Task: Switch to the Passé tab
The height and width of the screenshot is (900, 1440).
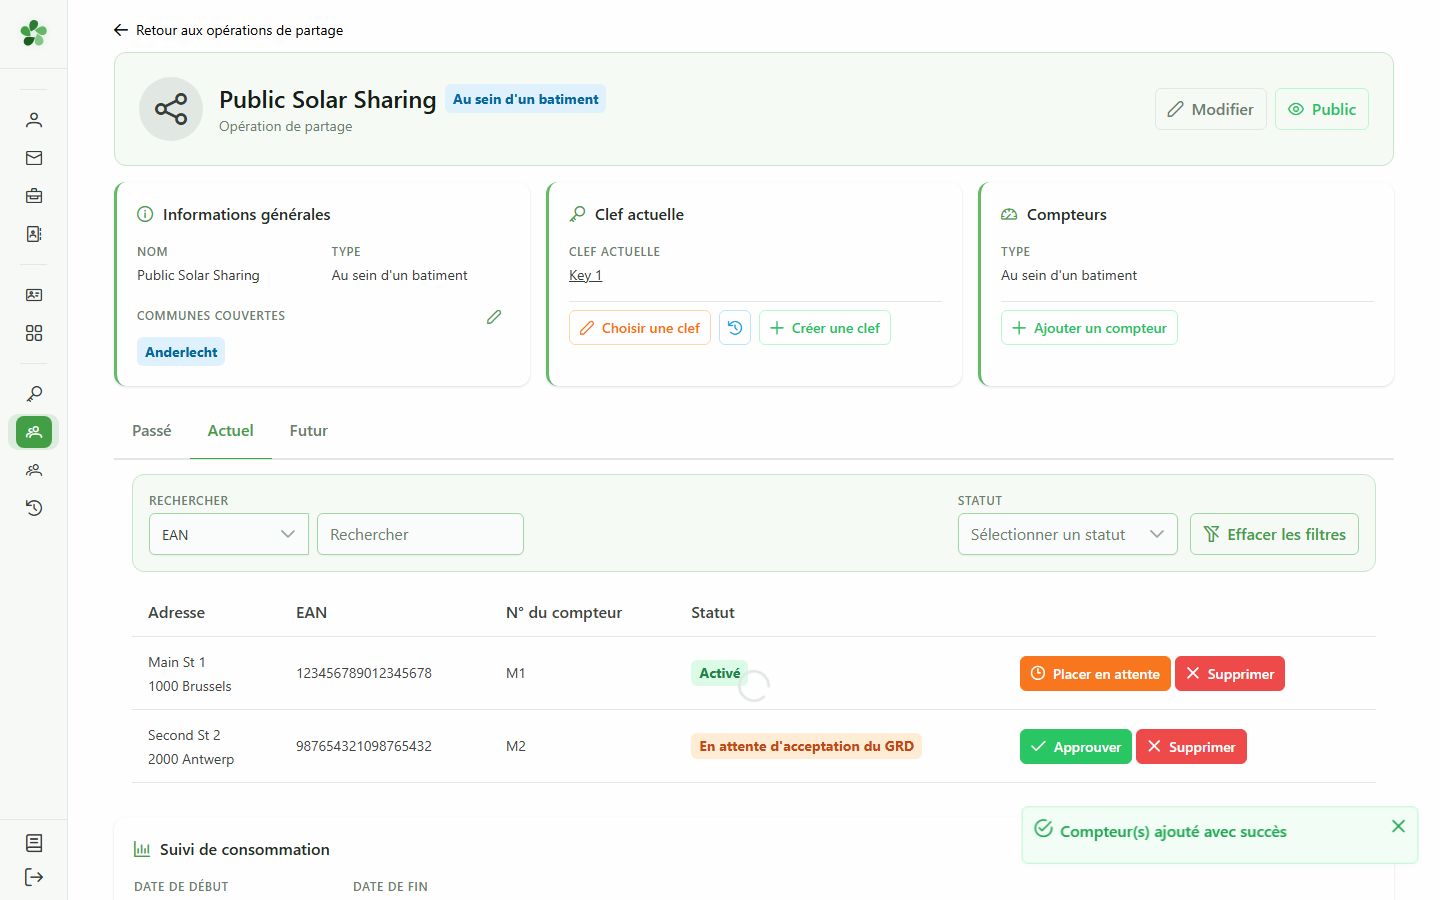Action: 152,431
